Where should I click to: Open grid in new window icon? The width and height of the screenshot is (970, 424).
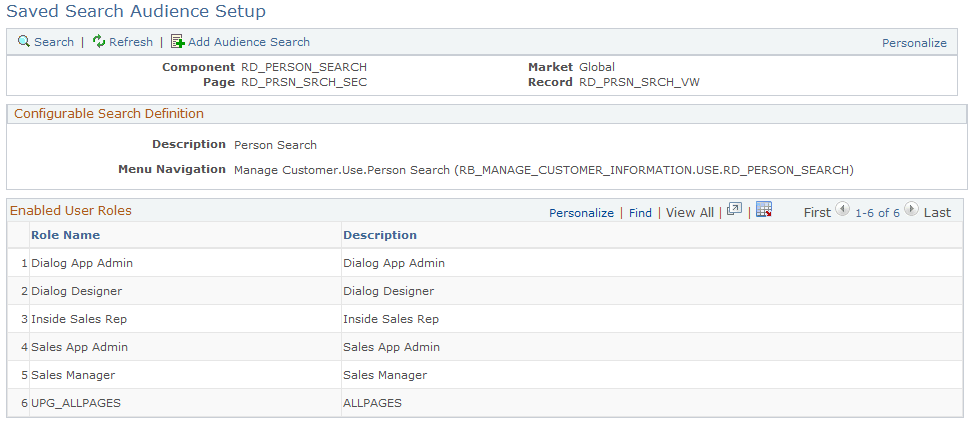pos(734,209)
